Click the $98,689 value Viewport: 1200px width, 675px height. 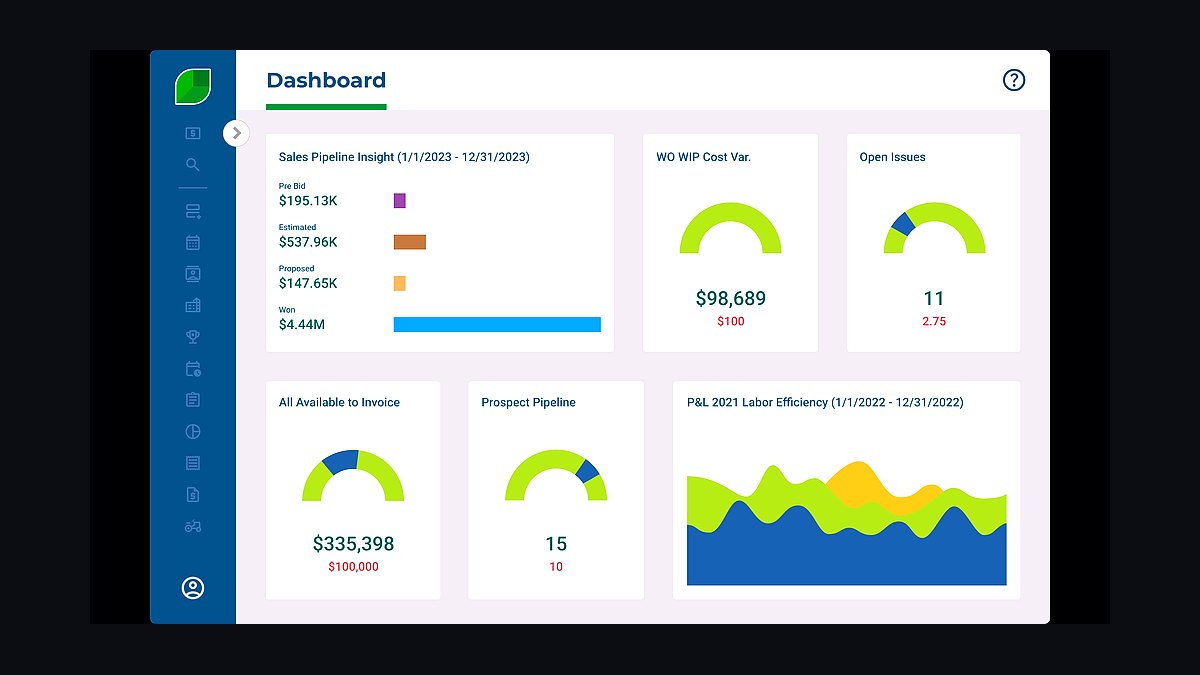point(731,298)
